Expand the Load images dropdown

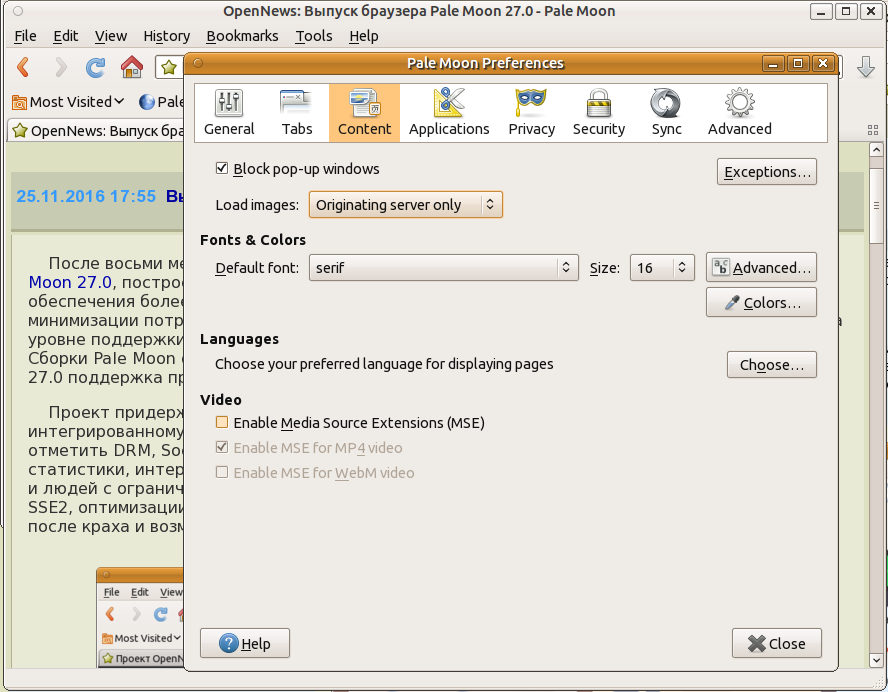tap(405, 205)
